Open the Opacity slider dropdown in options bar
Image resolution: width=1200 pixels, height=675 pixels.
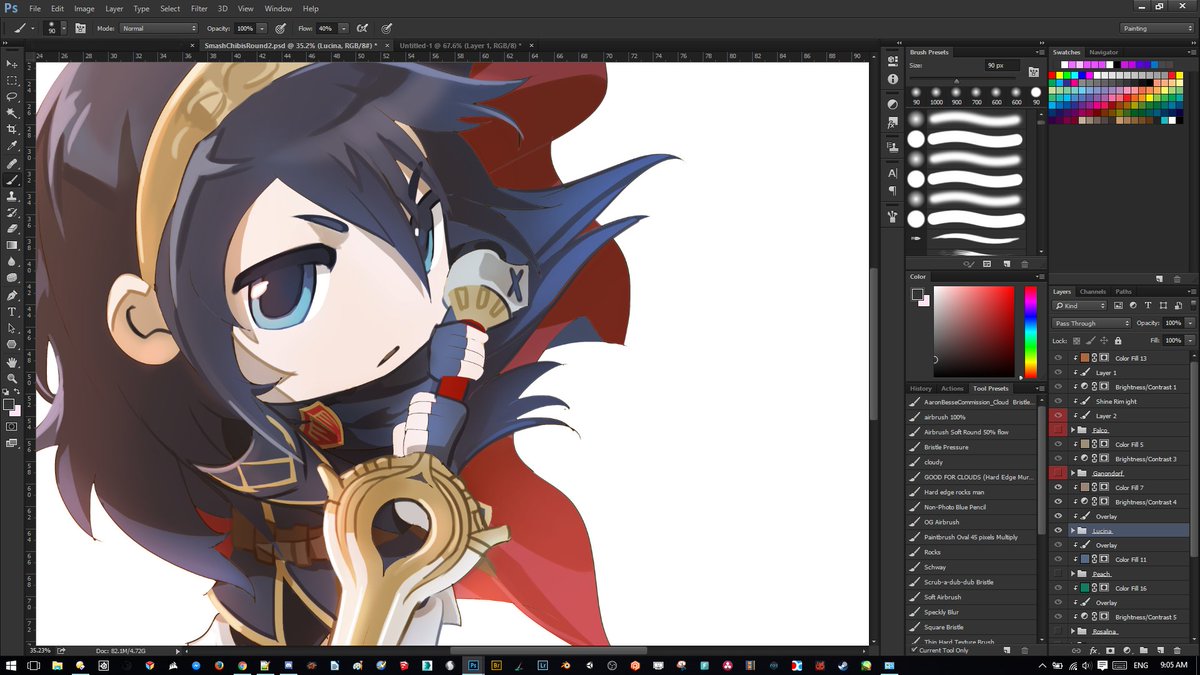pos(262,28)
